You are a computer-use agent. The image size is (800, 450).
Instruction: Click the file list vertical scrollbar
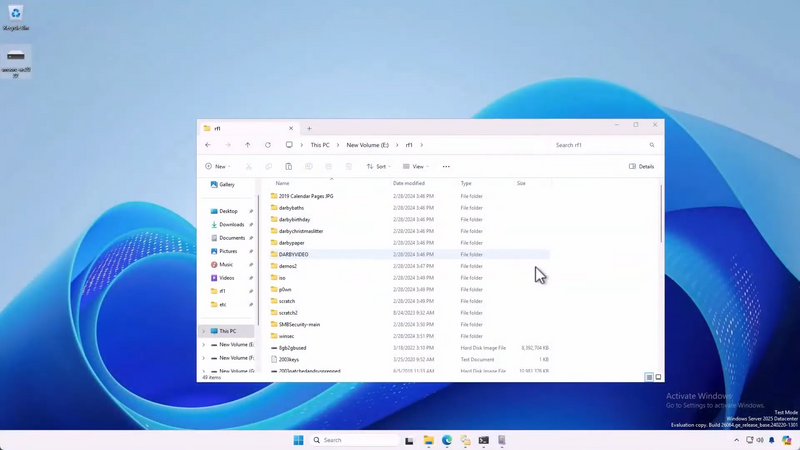(x=661, y=215)
